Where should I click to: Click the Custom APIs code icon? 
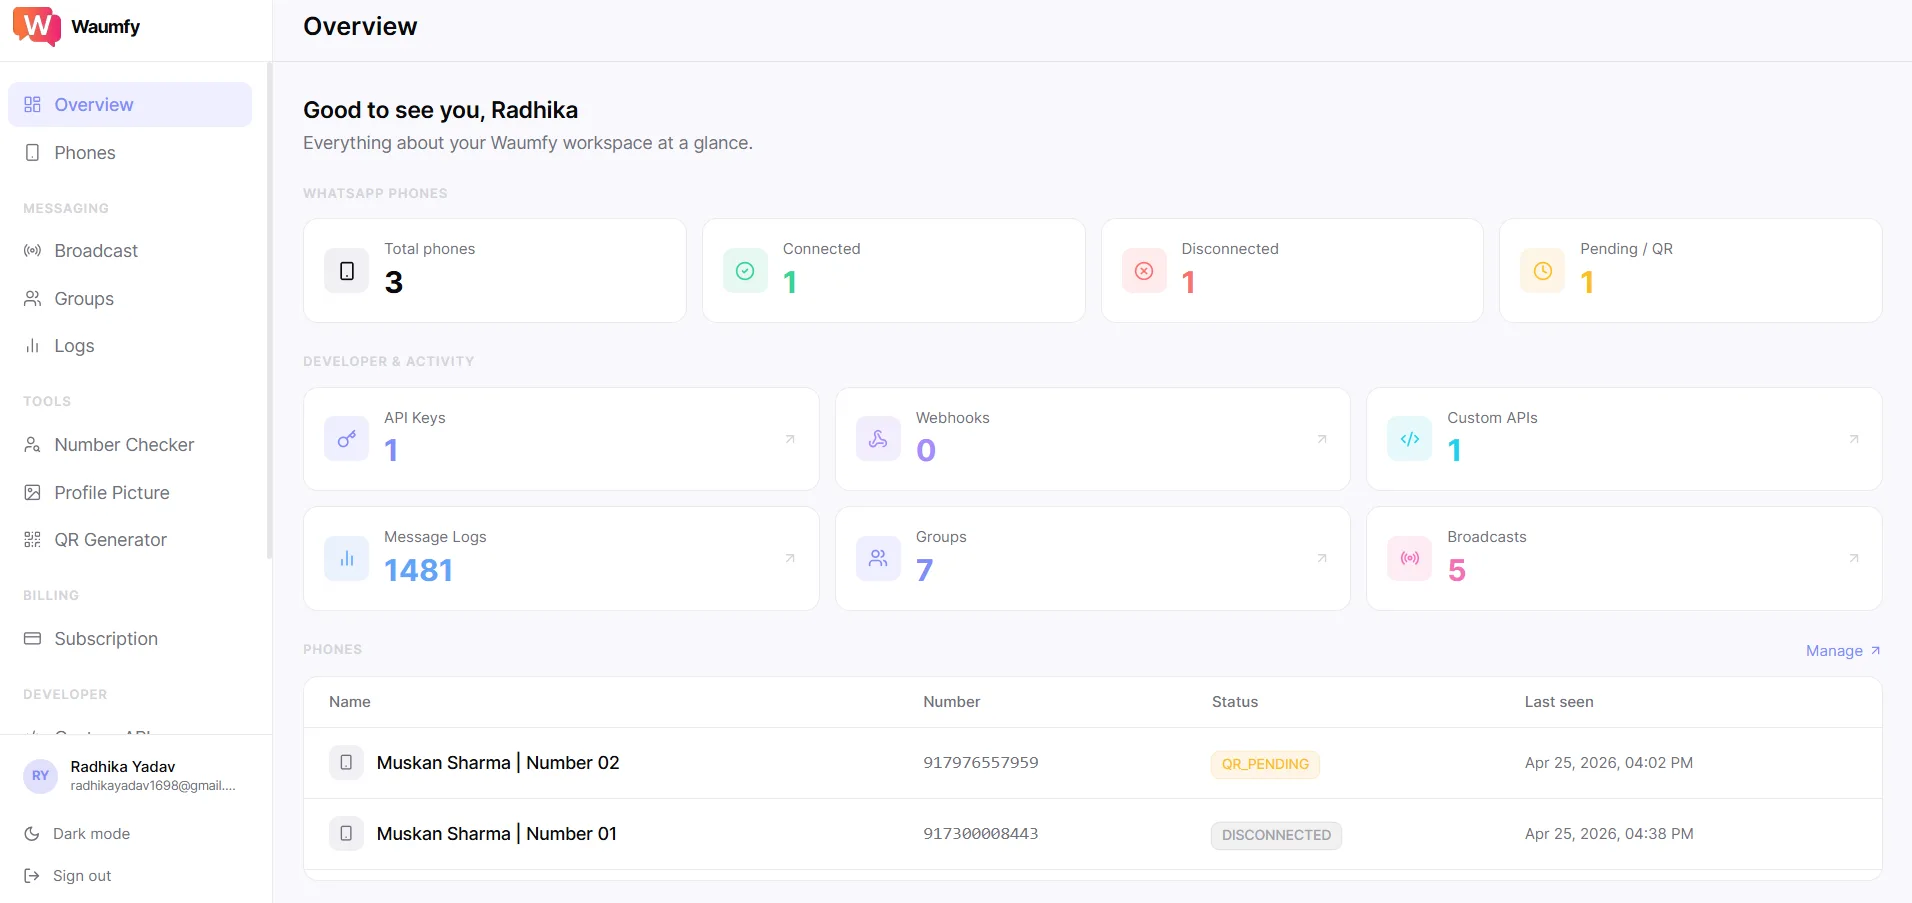click(x=1409, y=439)
